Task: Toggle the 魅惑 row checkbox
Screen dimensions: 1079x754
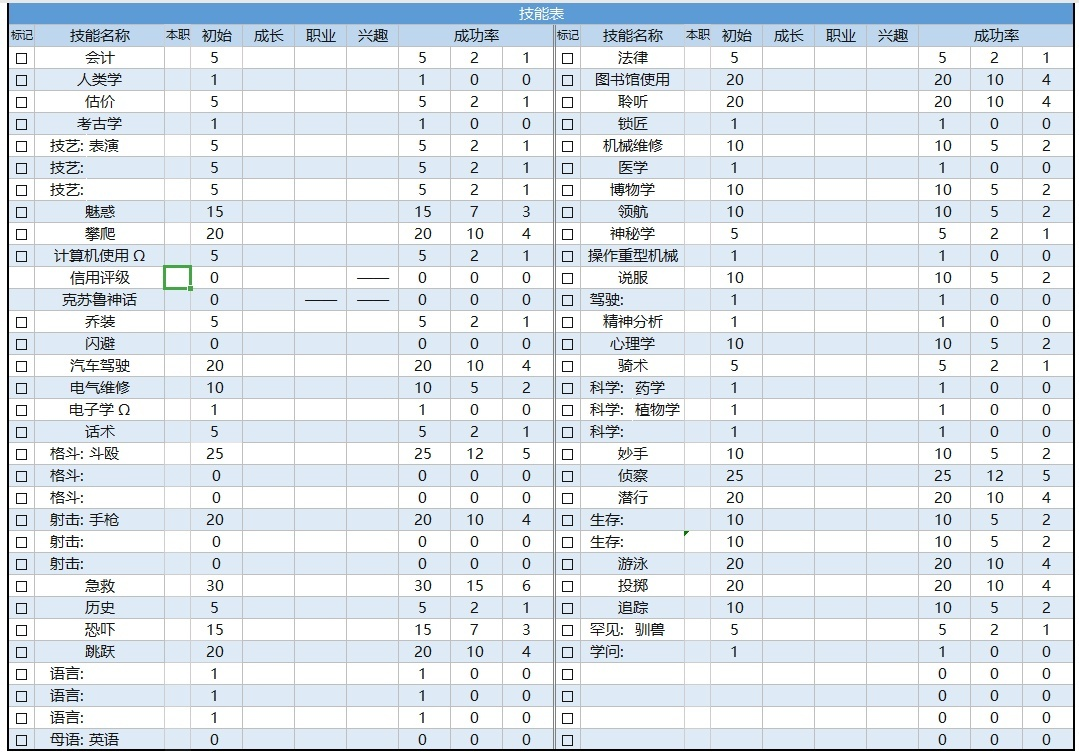Action: tap(21, 213)
